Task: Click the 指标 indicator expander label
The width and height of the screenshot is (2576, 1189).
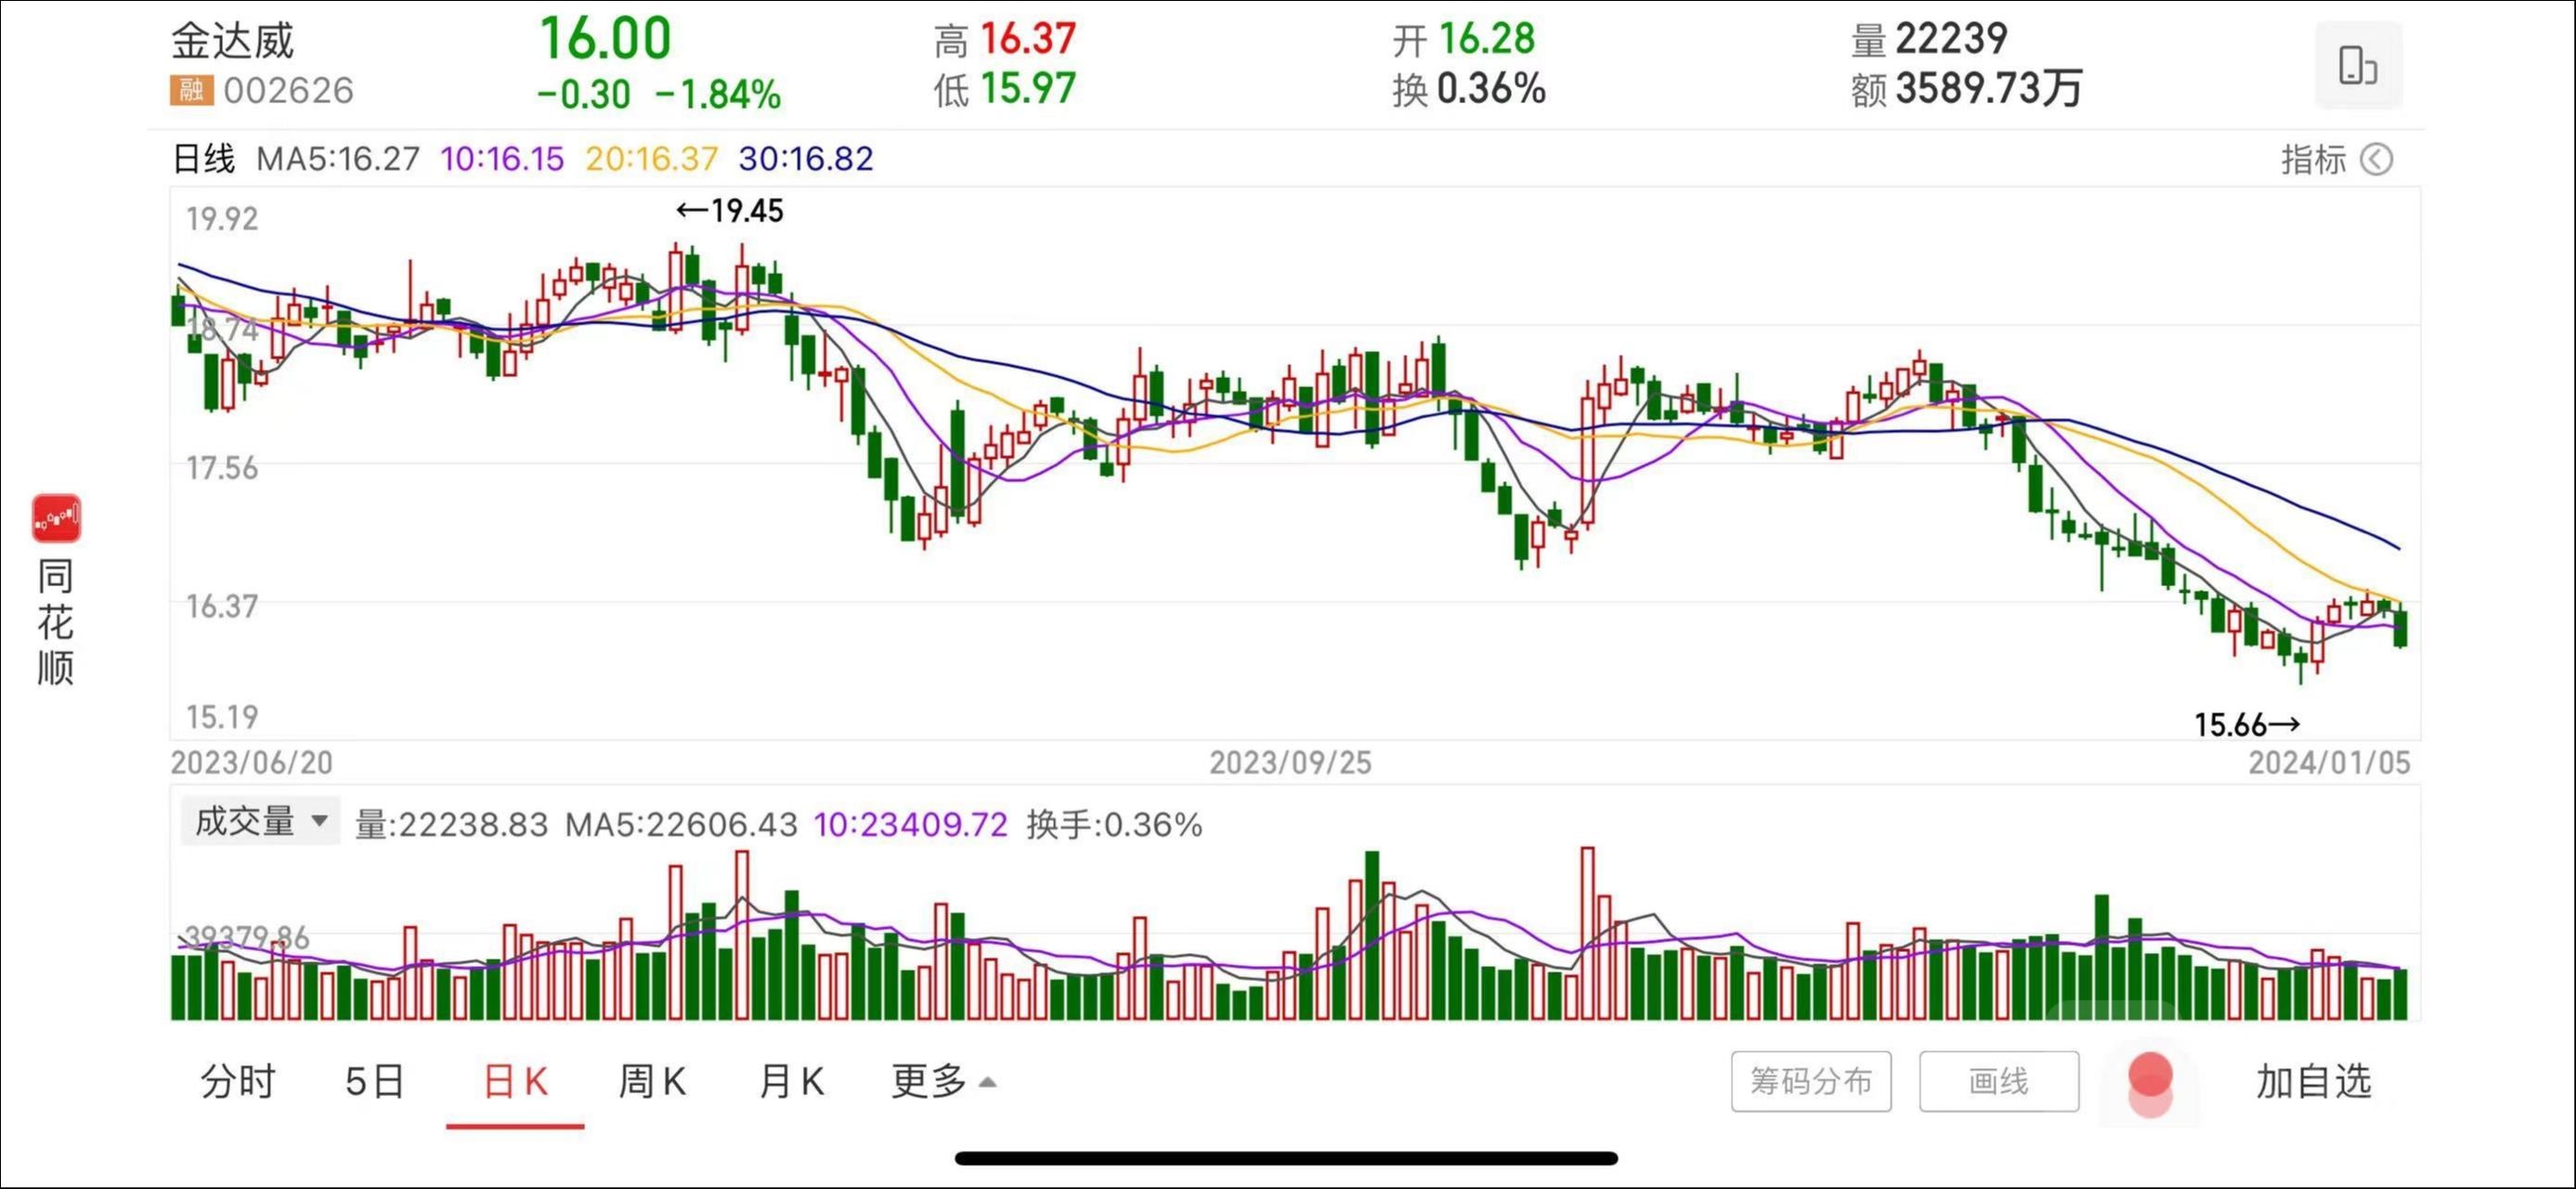Action: (2312, 160)
